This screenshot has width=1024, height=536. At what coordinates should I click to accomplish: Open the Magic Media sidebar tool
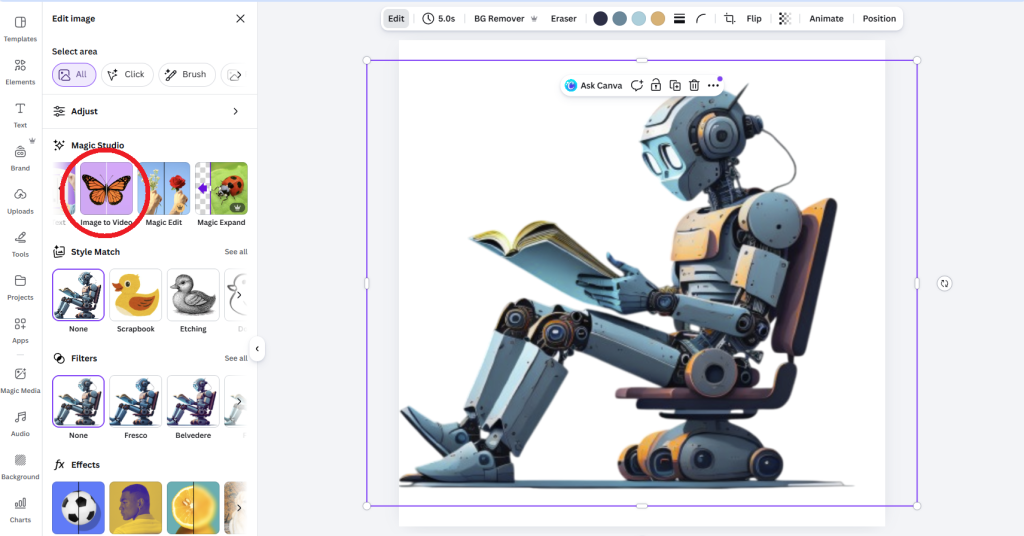pyautogui.click(x=20, y=378)
